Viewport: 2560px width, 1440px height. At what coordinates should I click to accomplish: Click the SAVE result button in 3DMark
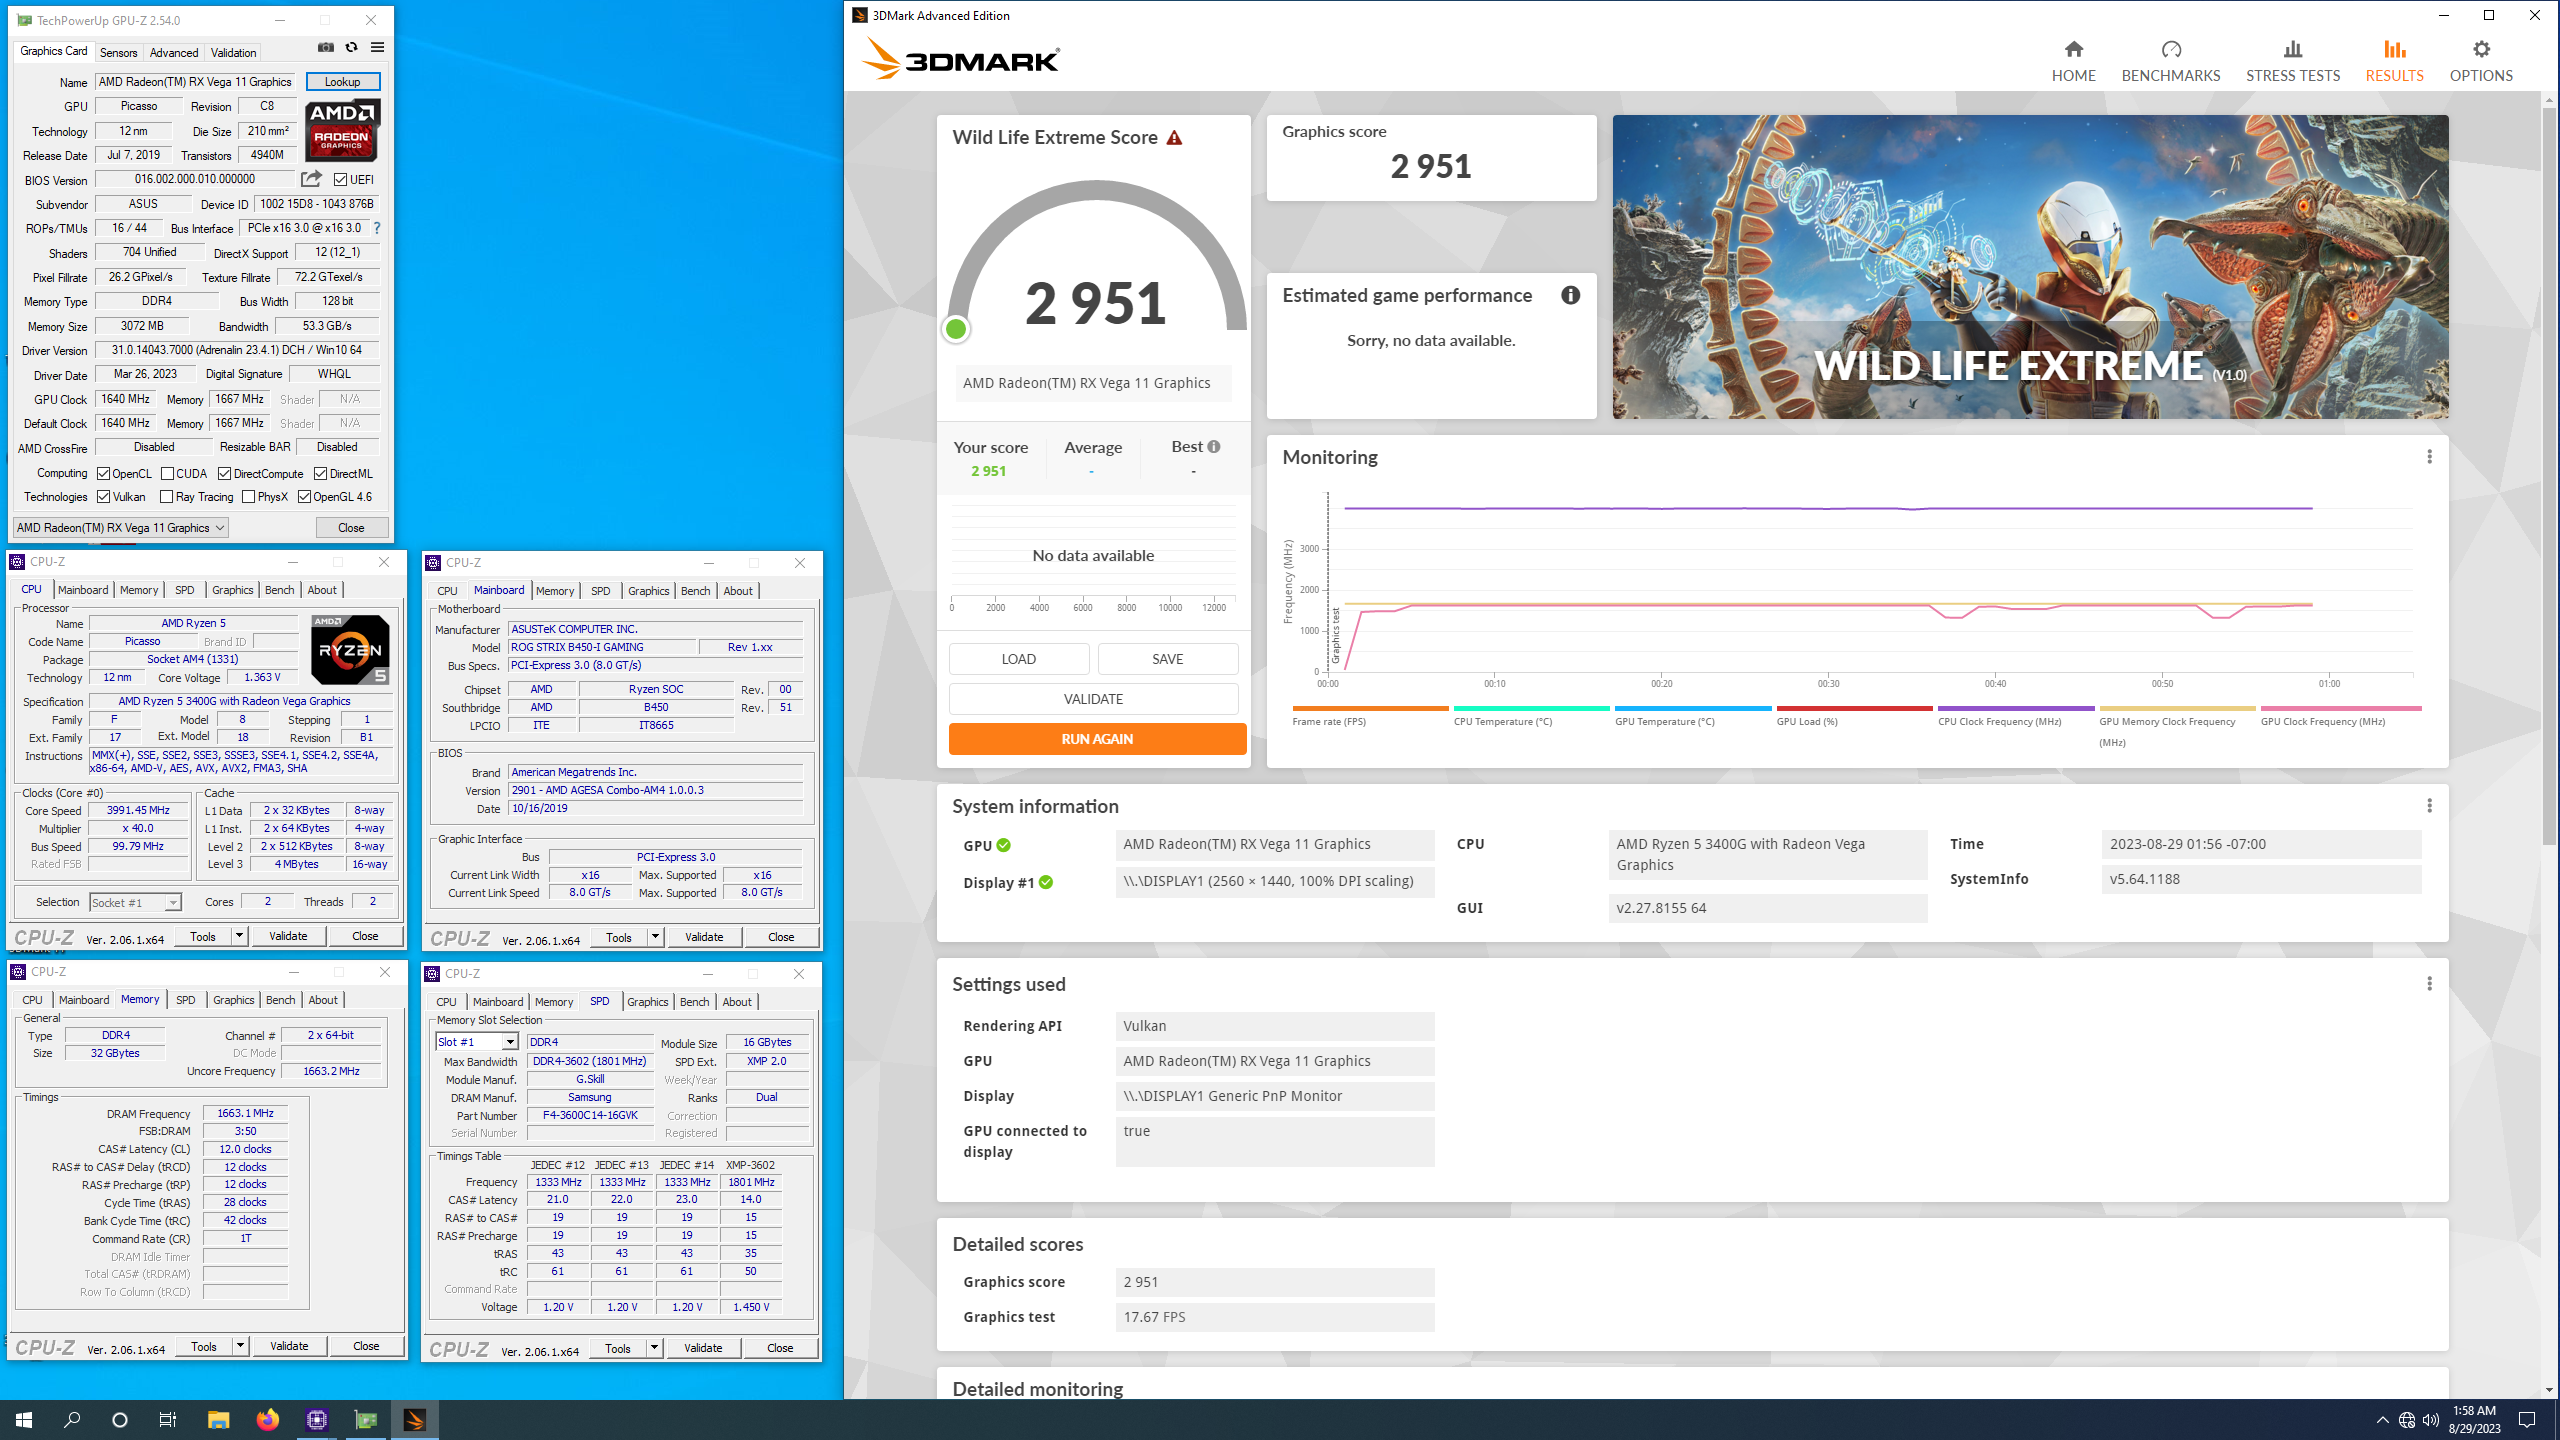coord(1167,659)
